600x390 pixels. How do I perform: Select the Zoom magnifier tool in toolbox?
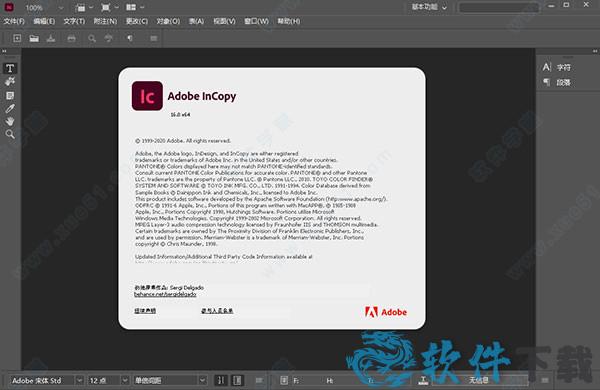(x=10, y=134)
